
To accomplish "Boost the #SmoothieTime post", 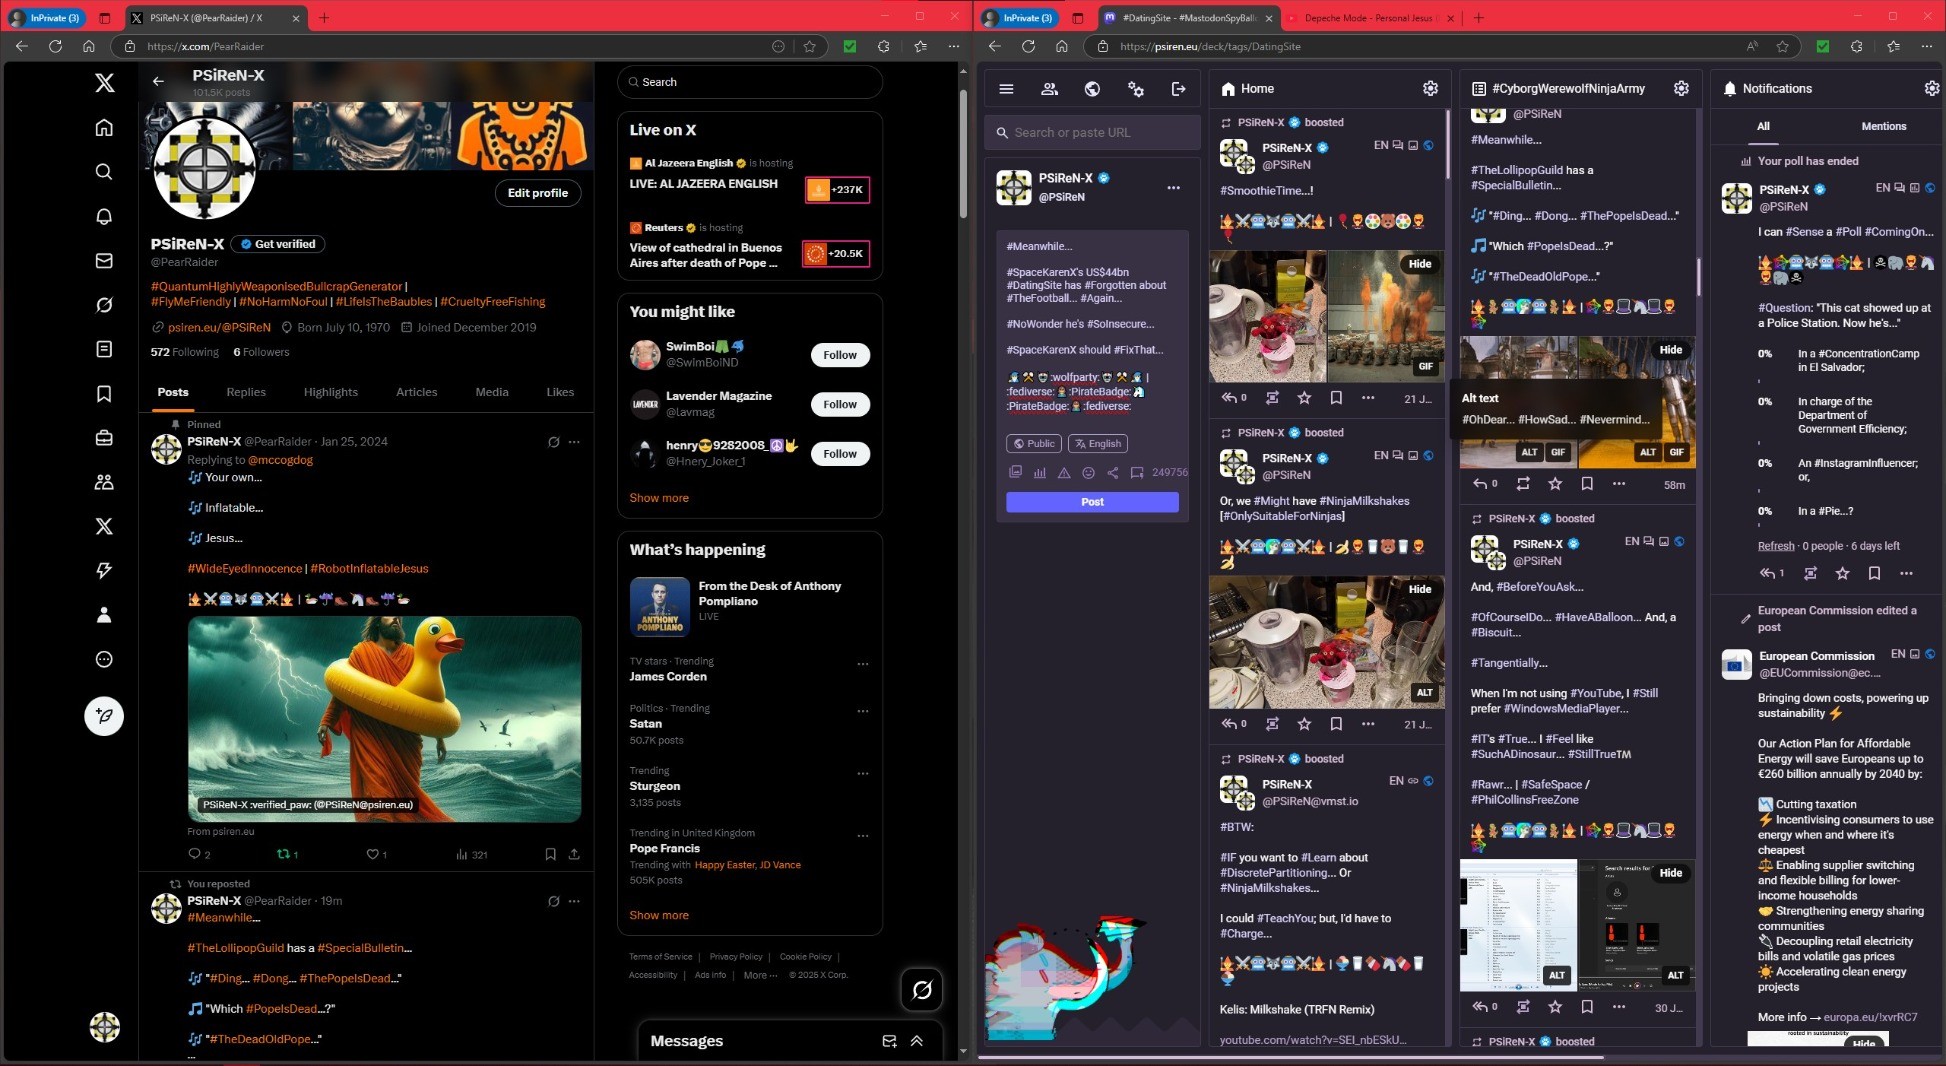I will coord(1272,398).
